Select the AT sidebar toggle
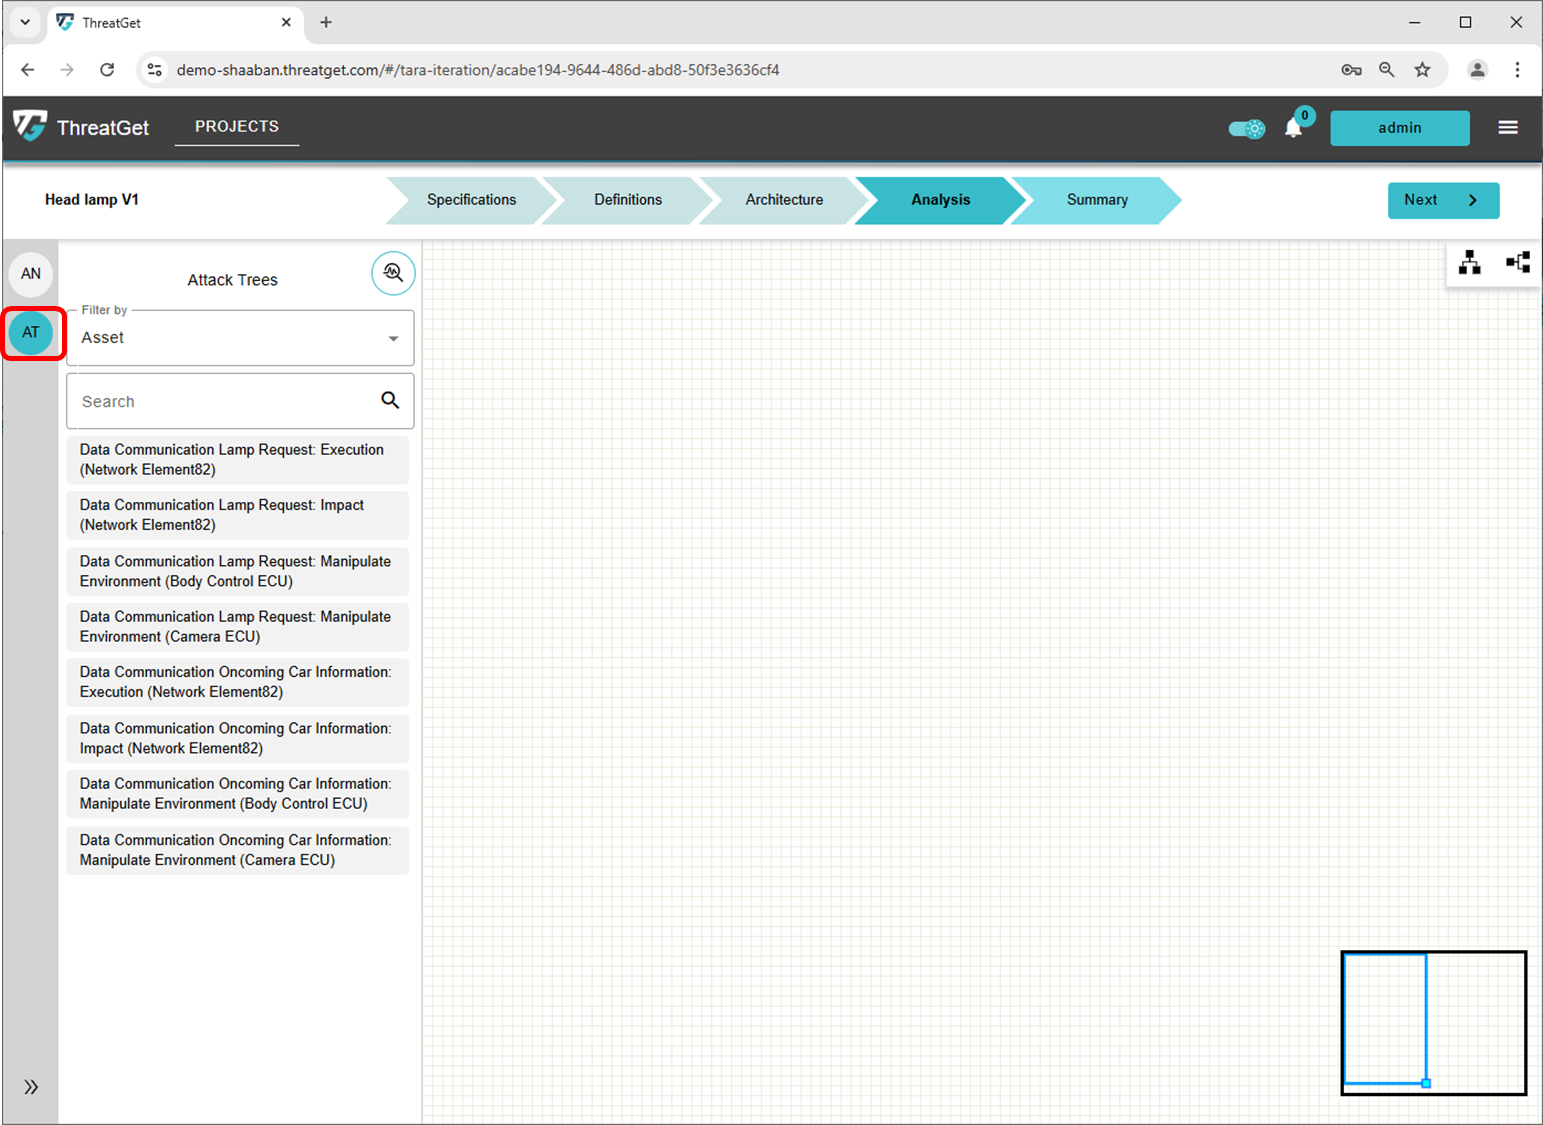The width and height of the screenshot is (1543, 1125). (31, 332)
